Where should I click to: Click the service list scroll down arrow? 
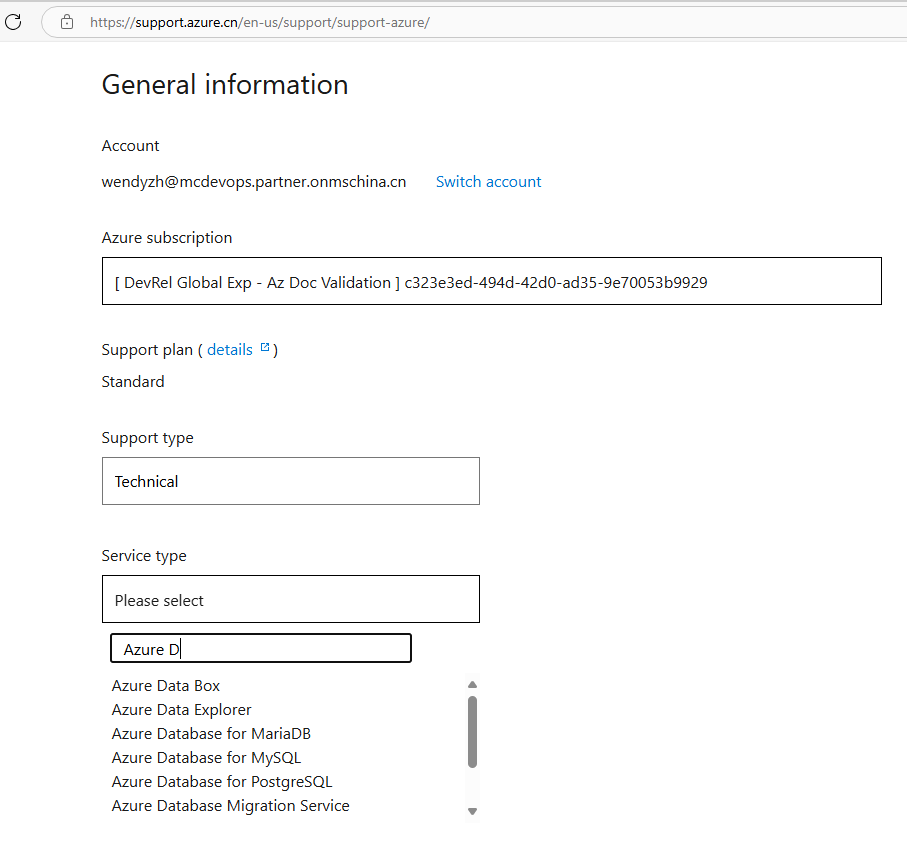click(473, 811)
